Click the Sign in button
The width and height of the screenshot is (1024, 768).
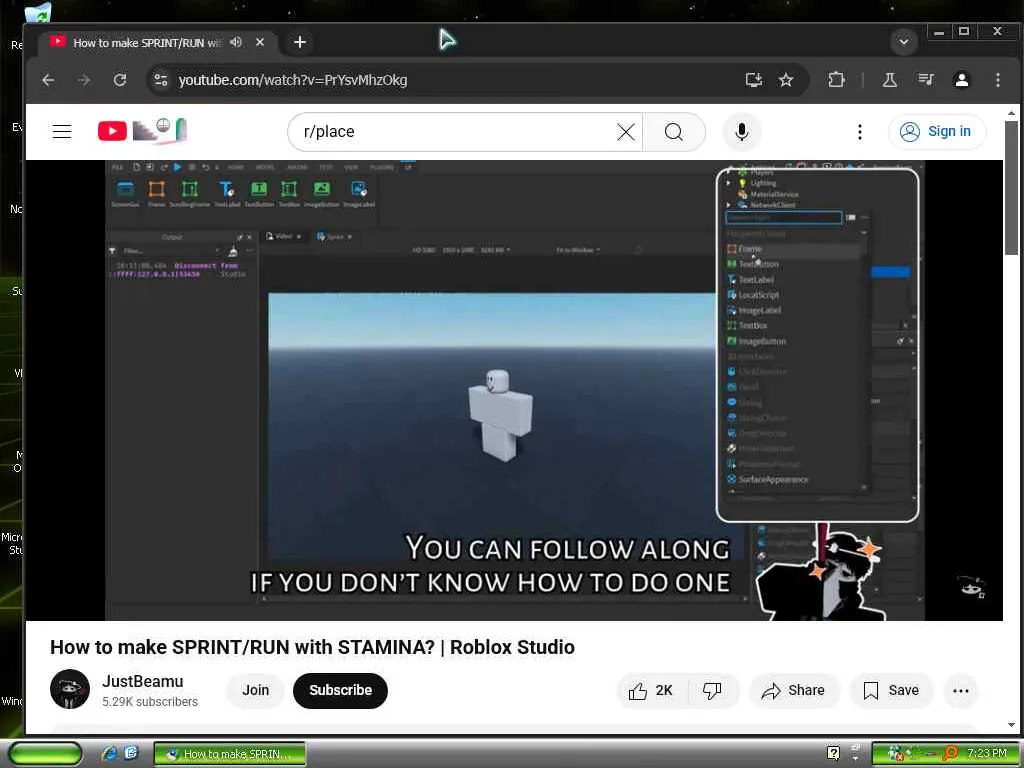pos(937,131)
